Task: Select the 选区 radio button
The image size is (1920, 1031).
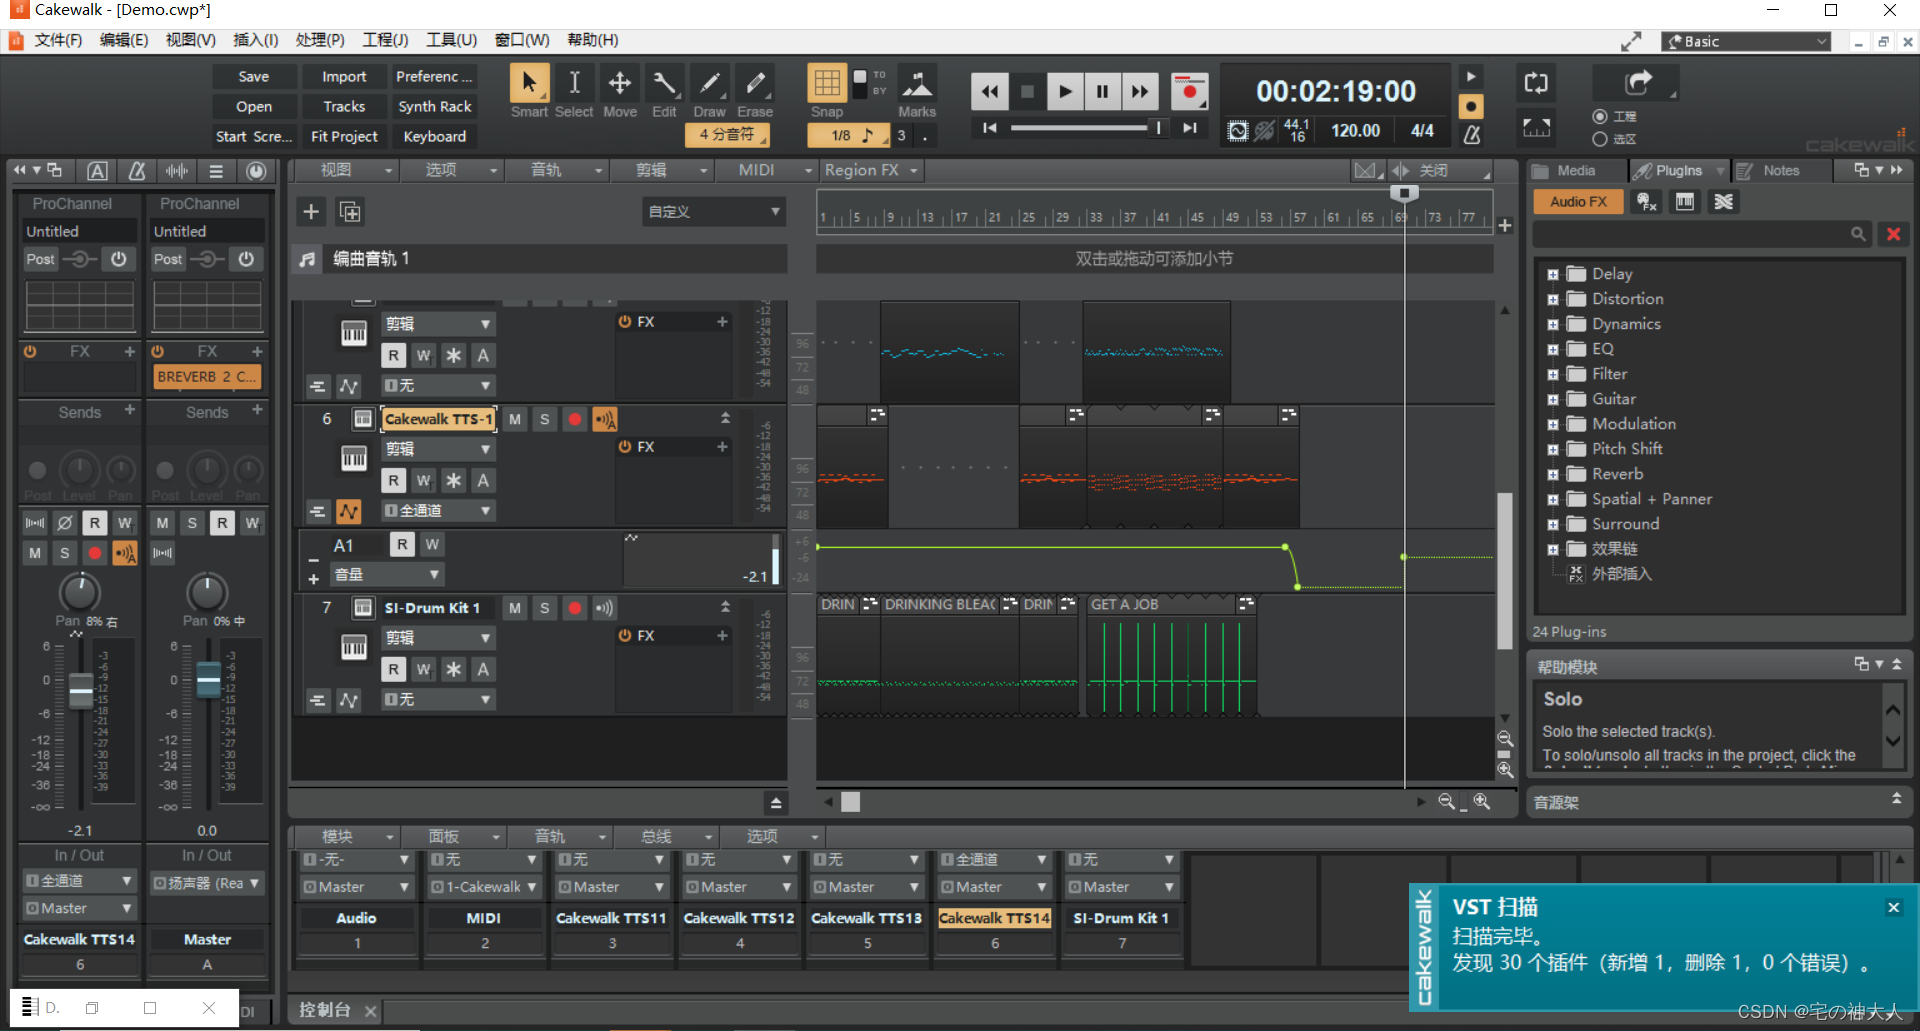Action: [1600, 139]
